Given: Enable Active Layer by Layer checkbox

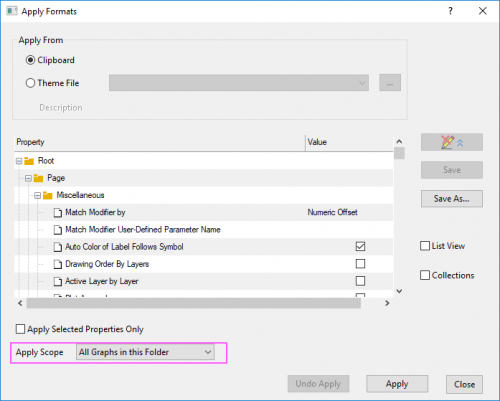Looking at the screenshot, I should pos(360,281).
